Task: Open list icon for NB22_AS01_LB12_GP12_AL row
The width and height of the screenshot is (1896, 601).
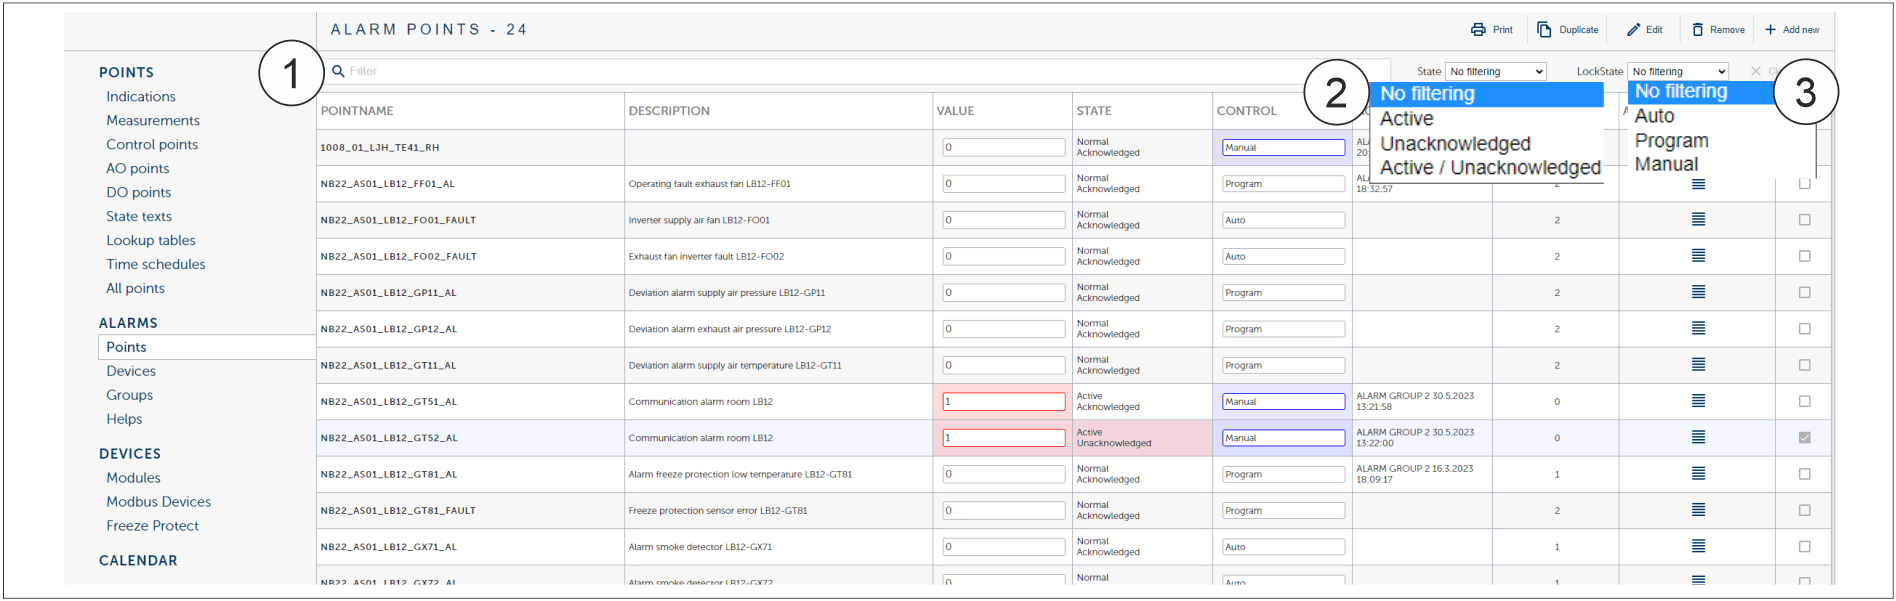Action: click(1698, 328)
